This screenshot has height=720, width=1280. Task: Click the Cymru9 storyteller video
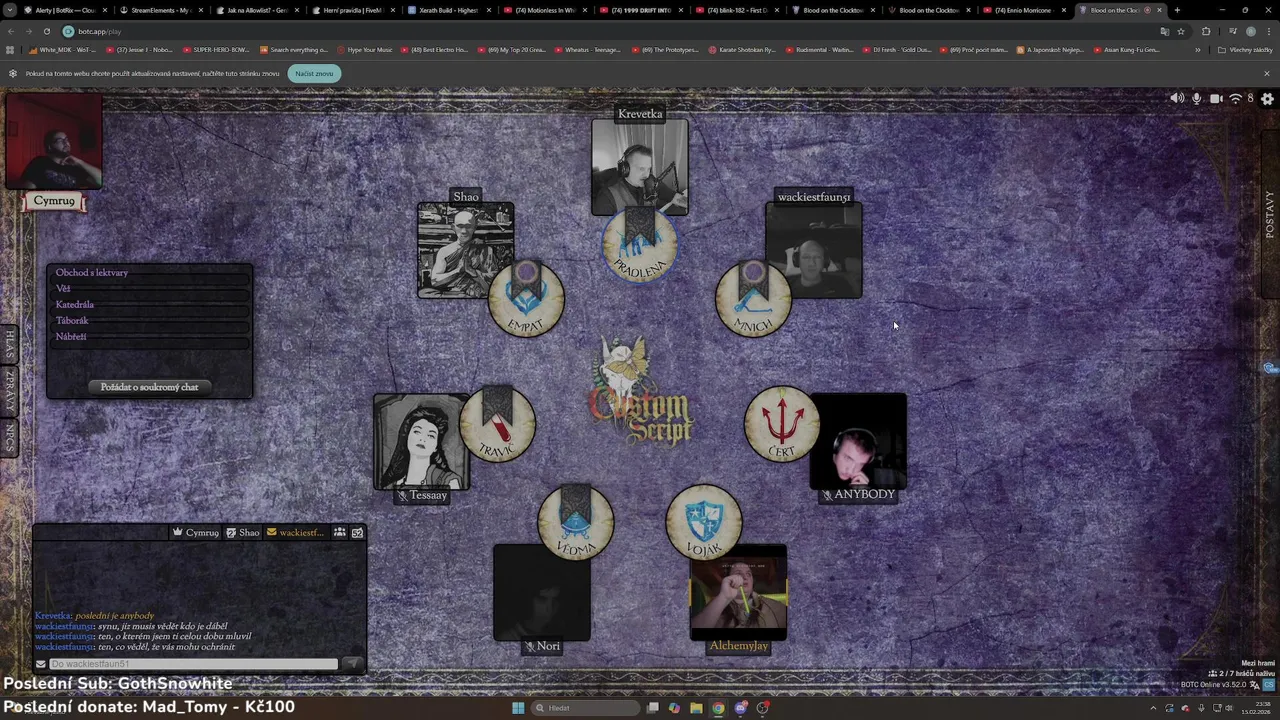coord(54,142)
